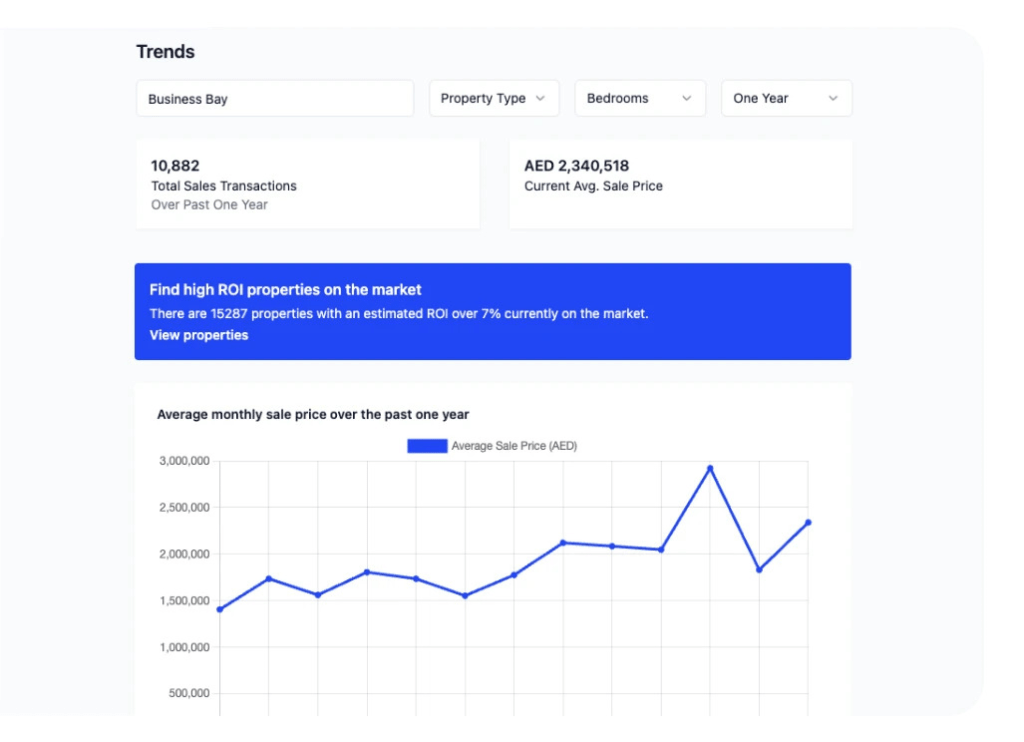Click the average monthly sale price chart title
The width and height of the screenshot is (1024, 742).
click(313, 414)
